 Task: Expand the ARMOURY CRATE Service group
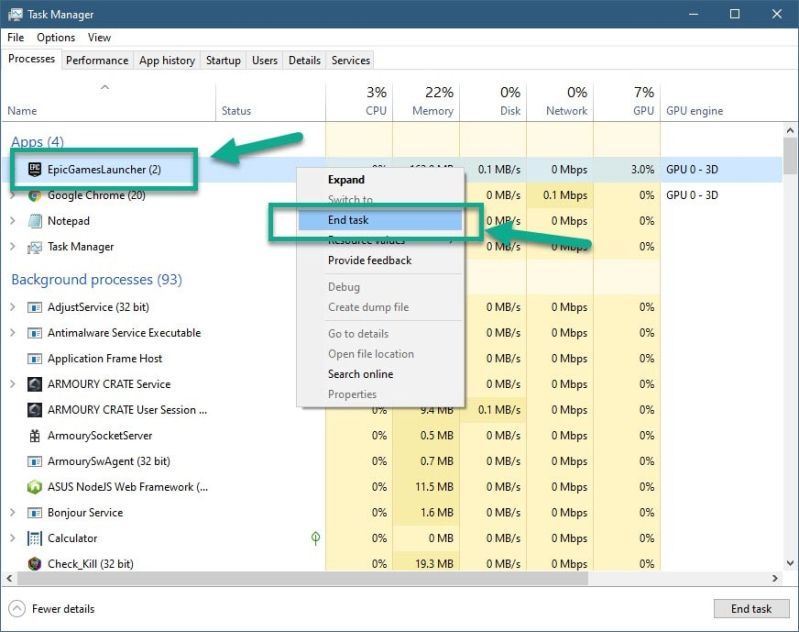[x=13, y=384]
